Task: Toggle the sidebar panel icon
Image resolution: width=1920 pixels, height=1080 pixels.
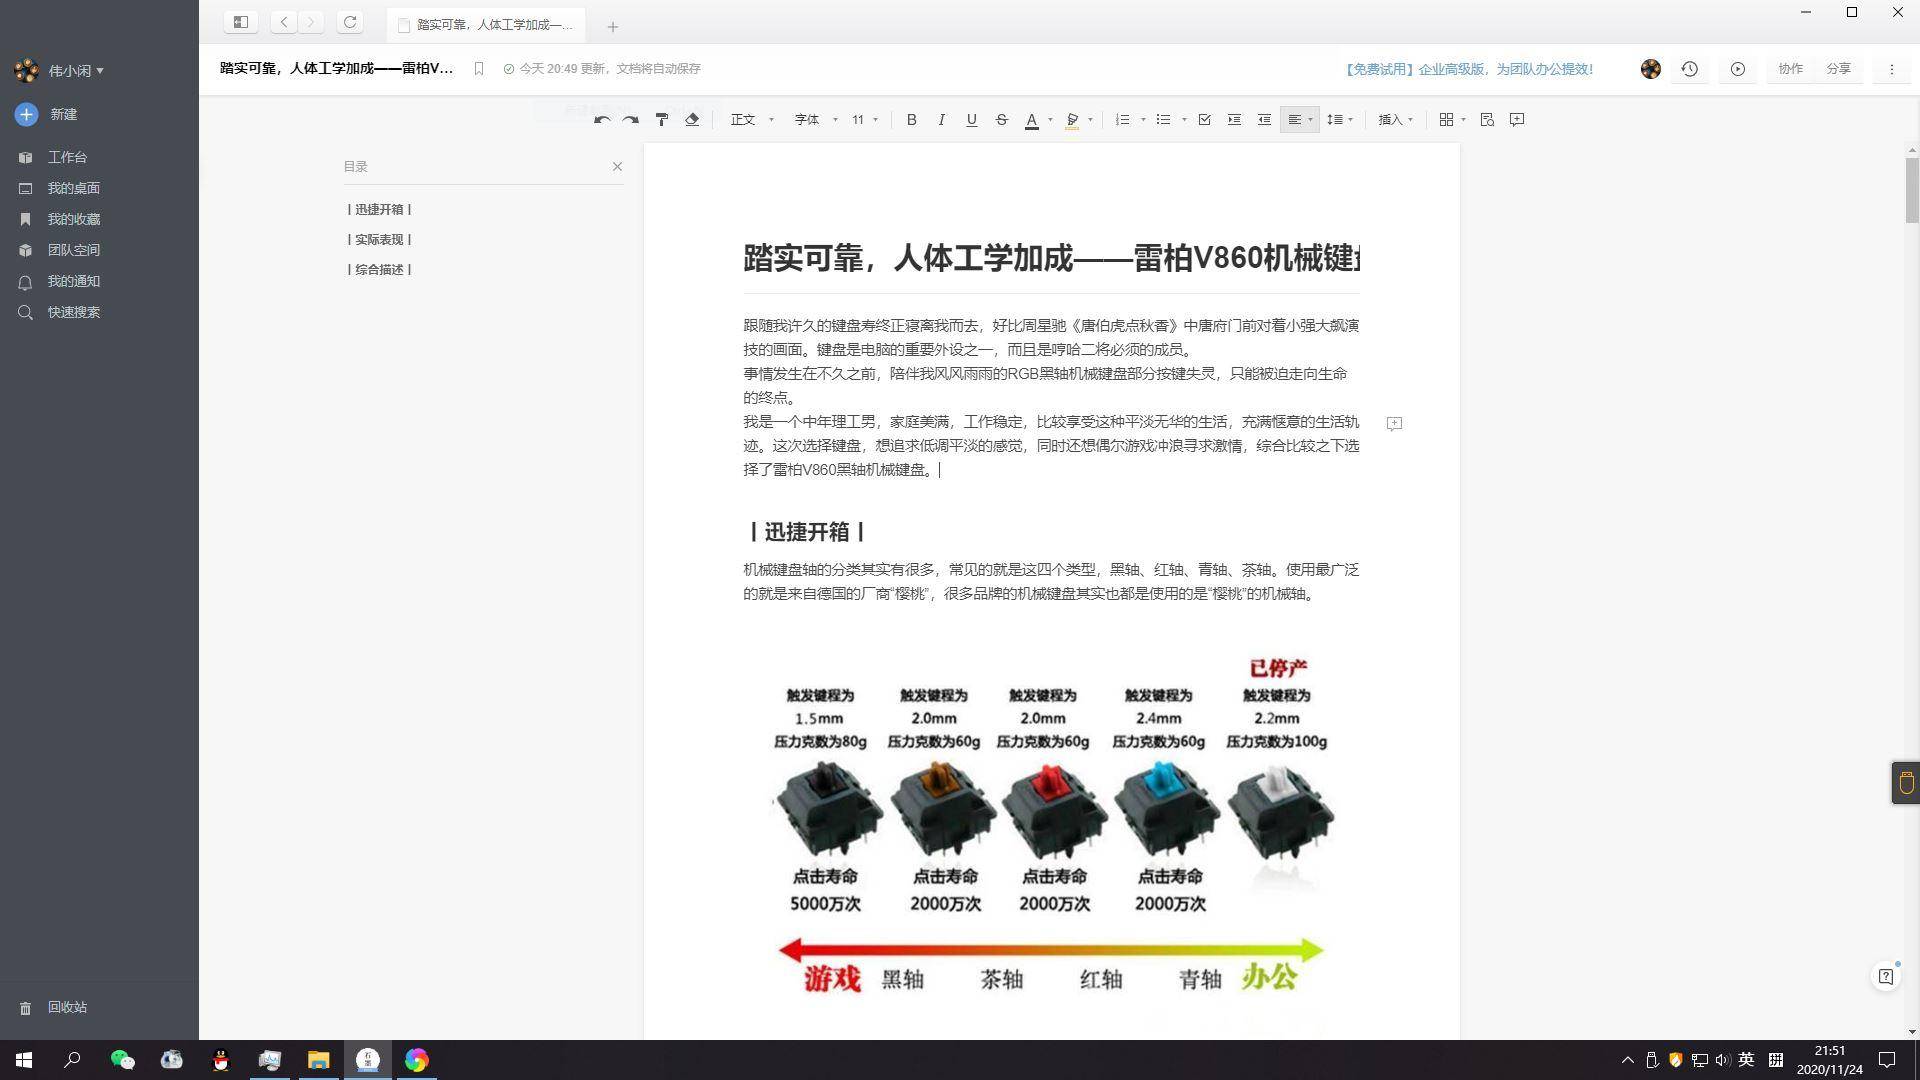Action: [x=241, y=22]
